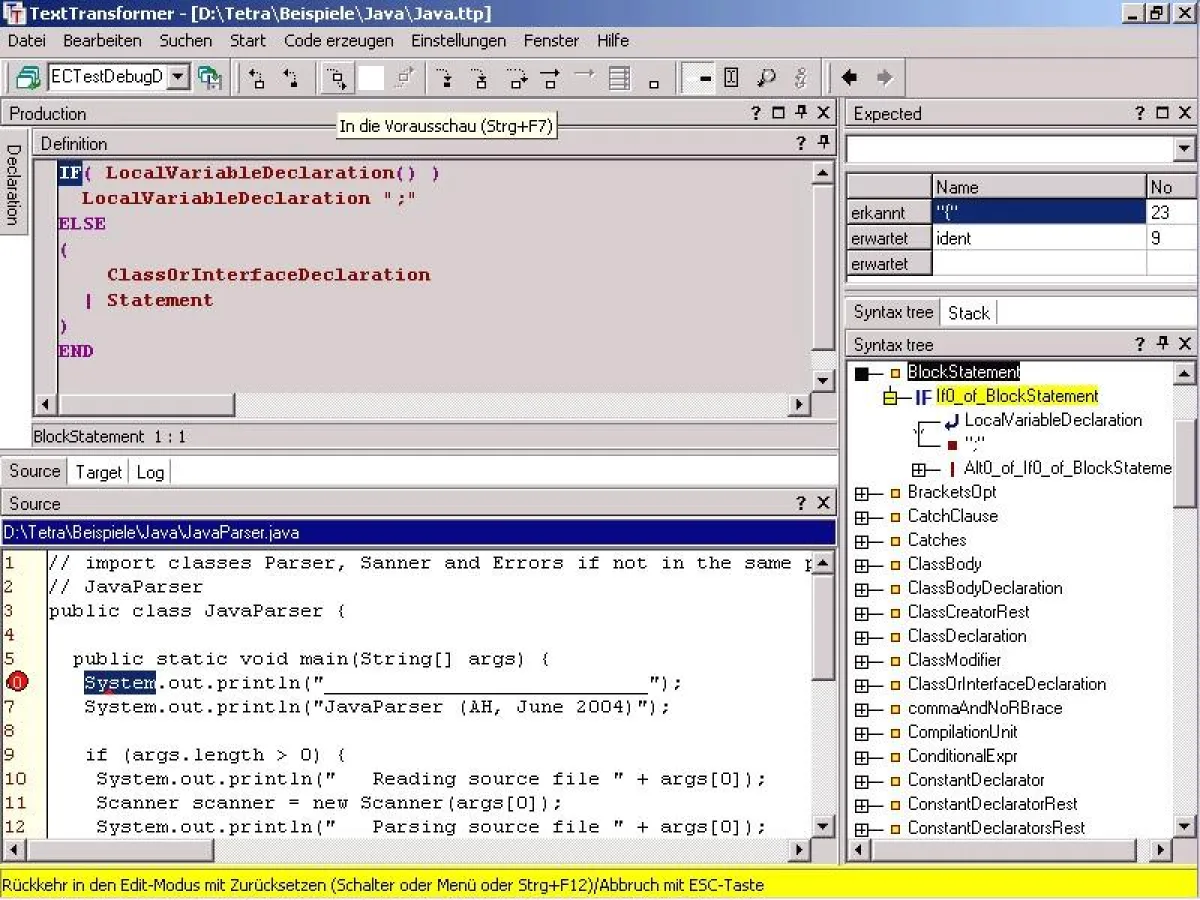This screenshot has width=1200, height=900.
Task: Click the '?' help button on the Source panel
Action: click(x=799, y=502)
